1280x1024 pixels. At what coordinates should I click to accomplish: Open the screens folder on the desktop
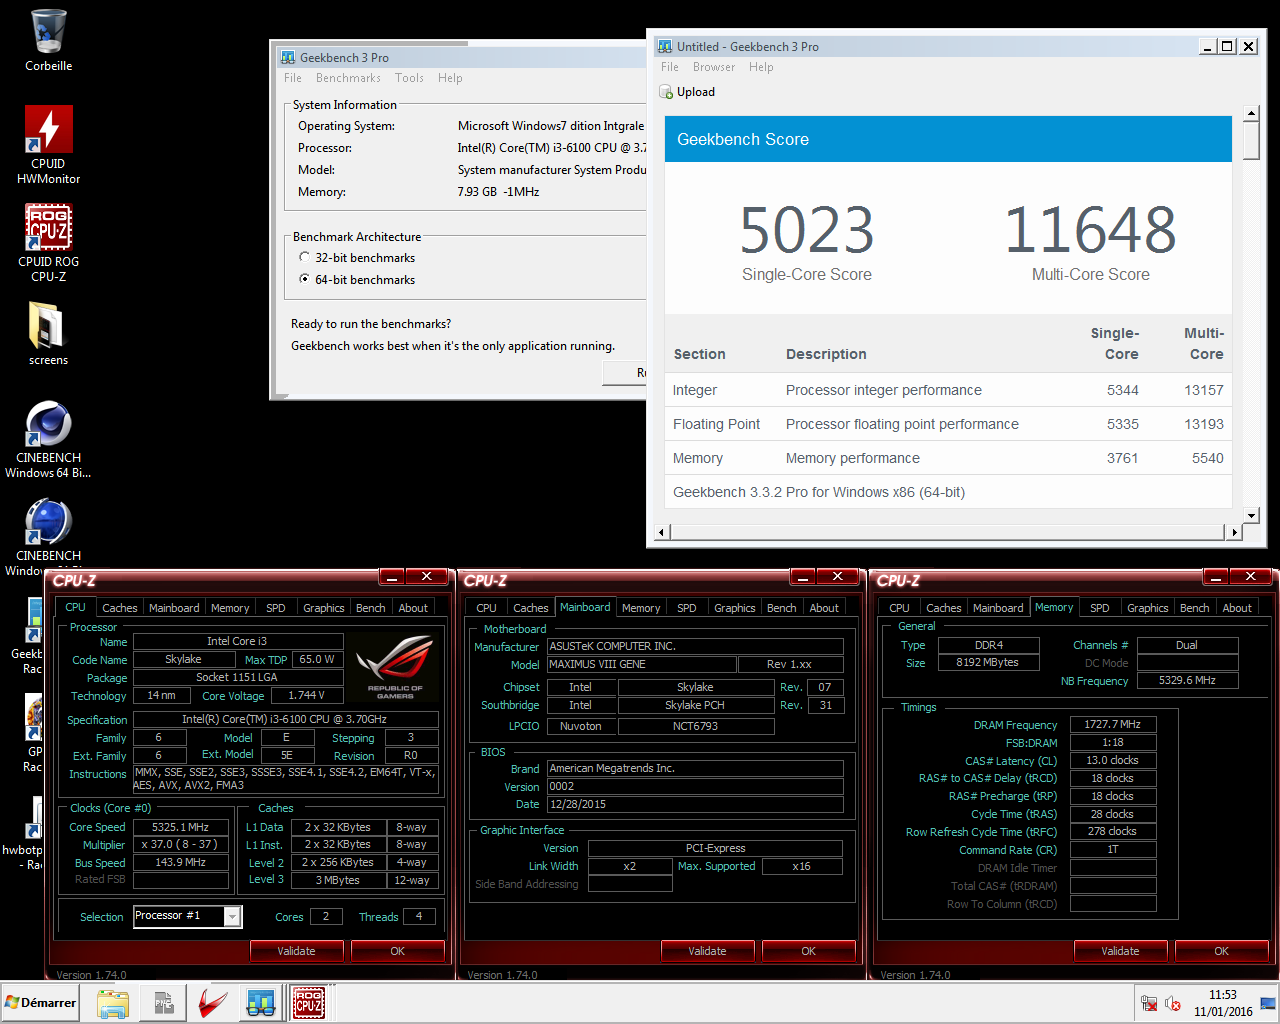point(48,334)
